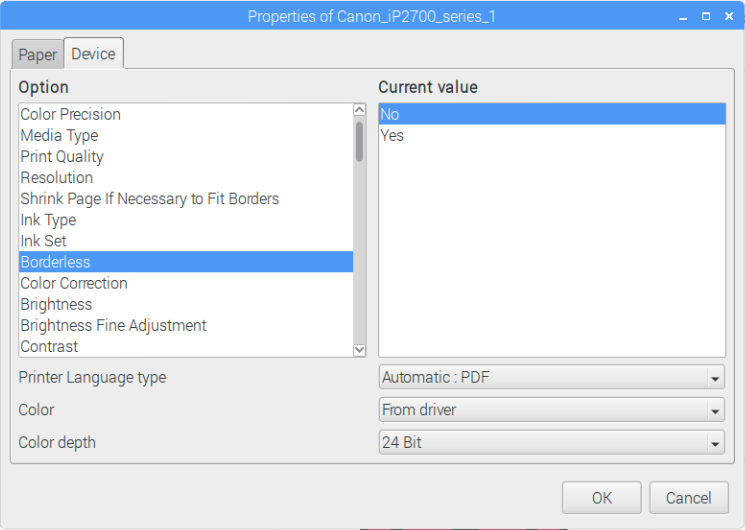Maximize the printer properties window
The width and height of the screenshot is (745, 530).
click(x=706, y=17)
